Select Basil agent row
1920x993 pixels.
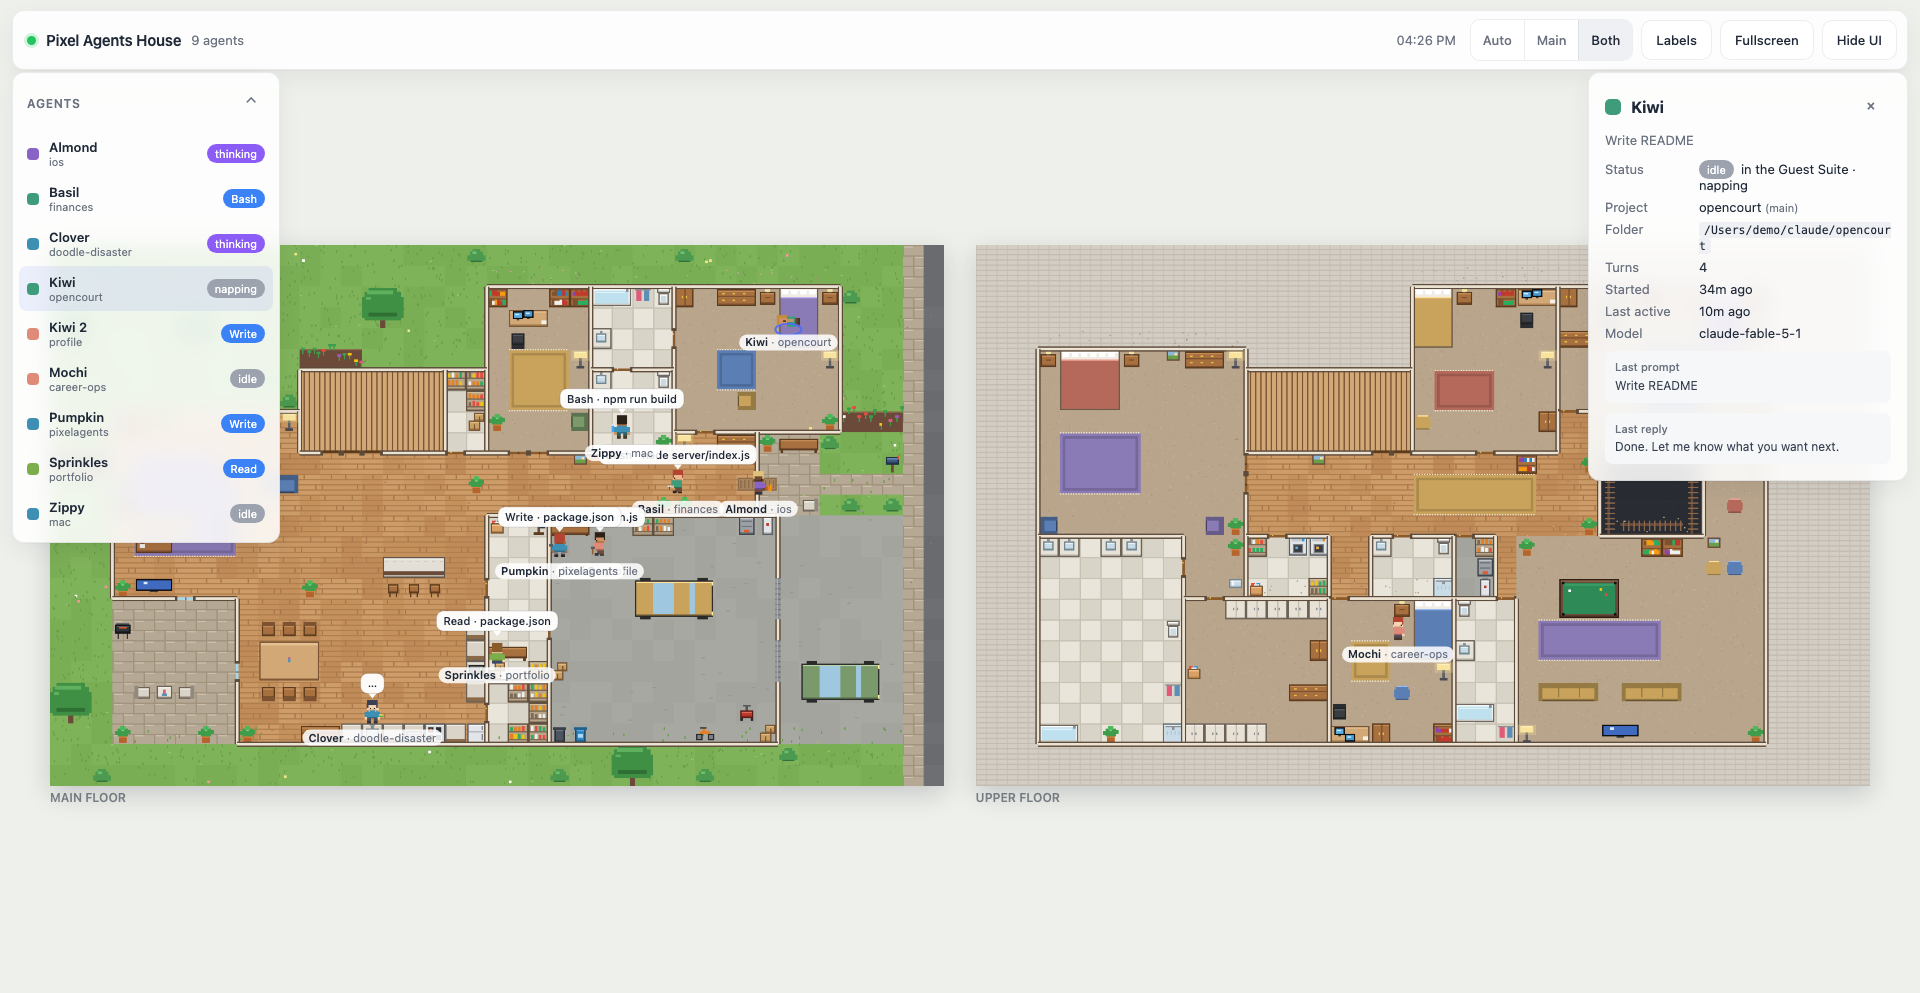click(x=146, y=199)
